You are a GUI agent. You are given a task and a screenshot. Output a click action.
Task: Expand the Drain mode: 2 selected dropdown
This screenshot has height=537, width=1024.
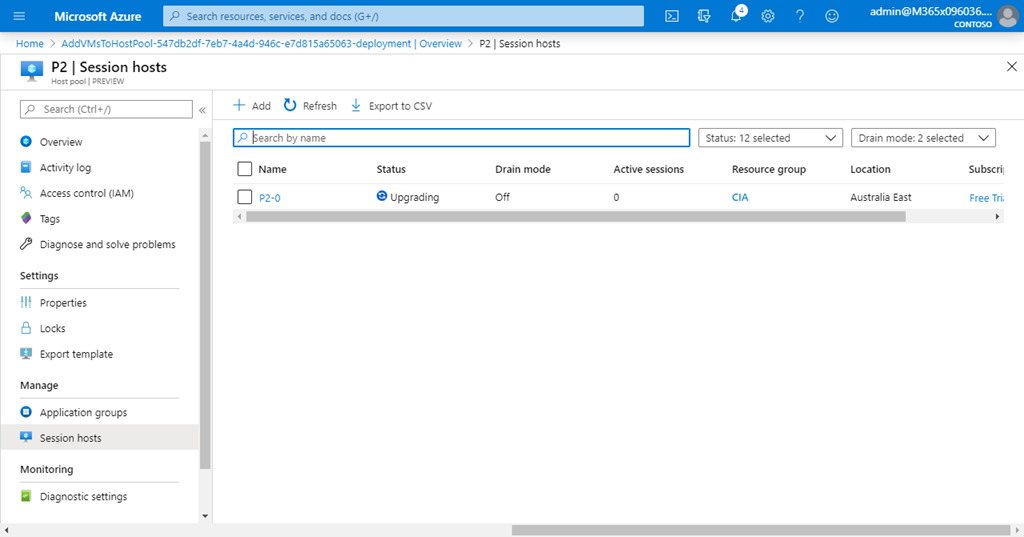(x=923, y=138)
